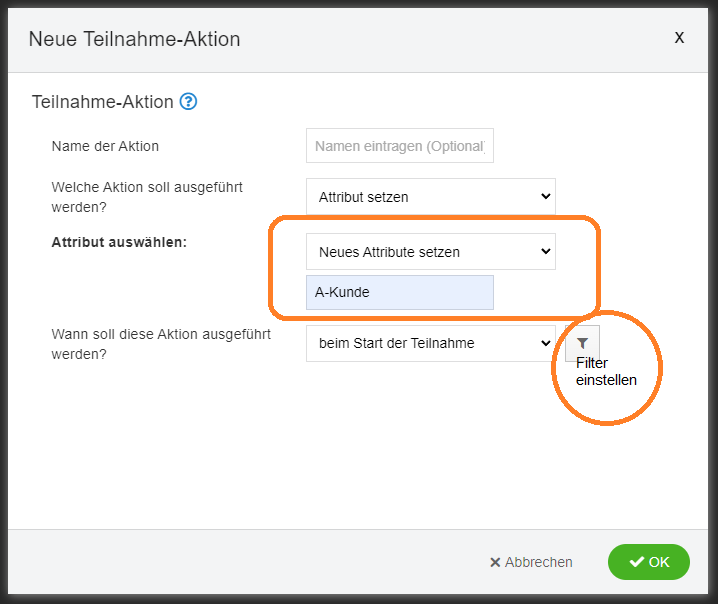Image resolution: width=718 pixels, height=604 pixels.
Task: Expand the Neues Attribute setzen dropdown
Action: pyautogui.click(x=430, y=251)
